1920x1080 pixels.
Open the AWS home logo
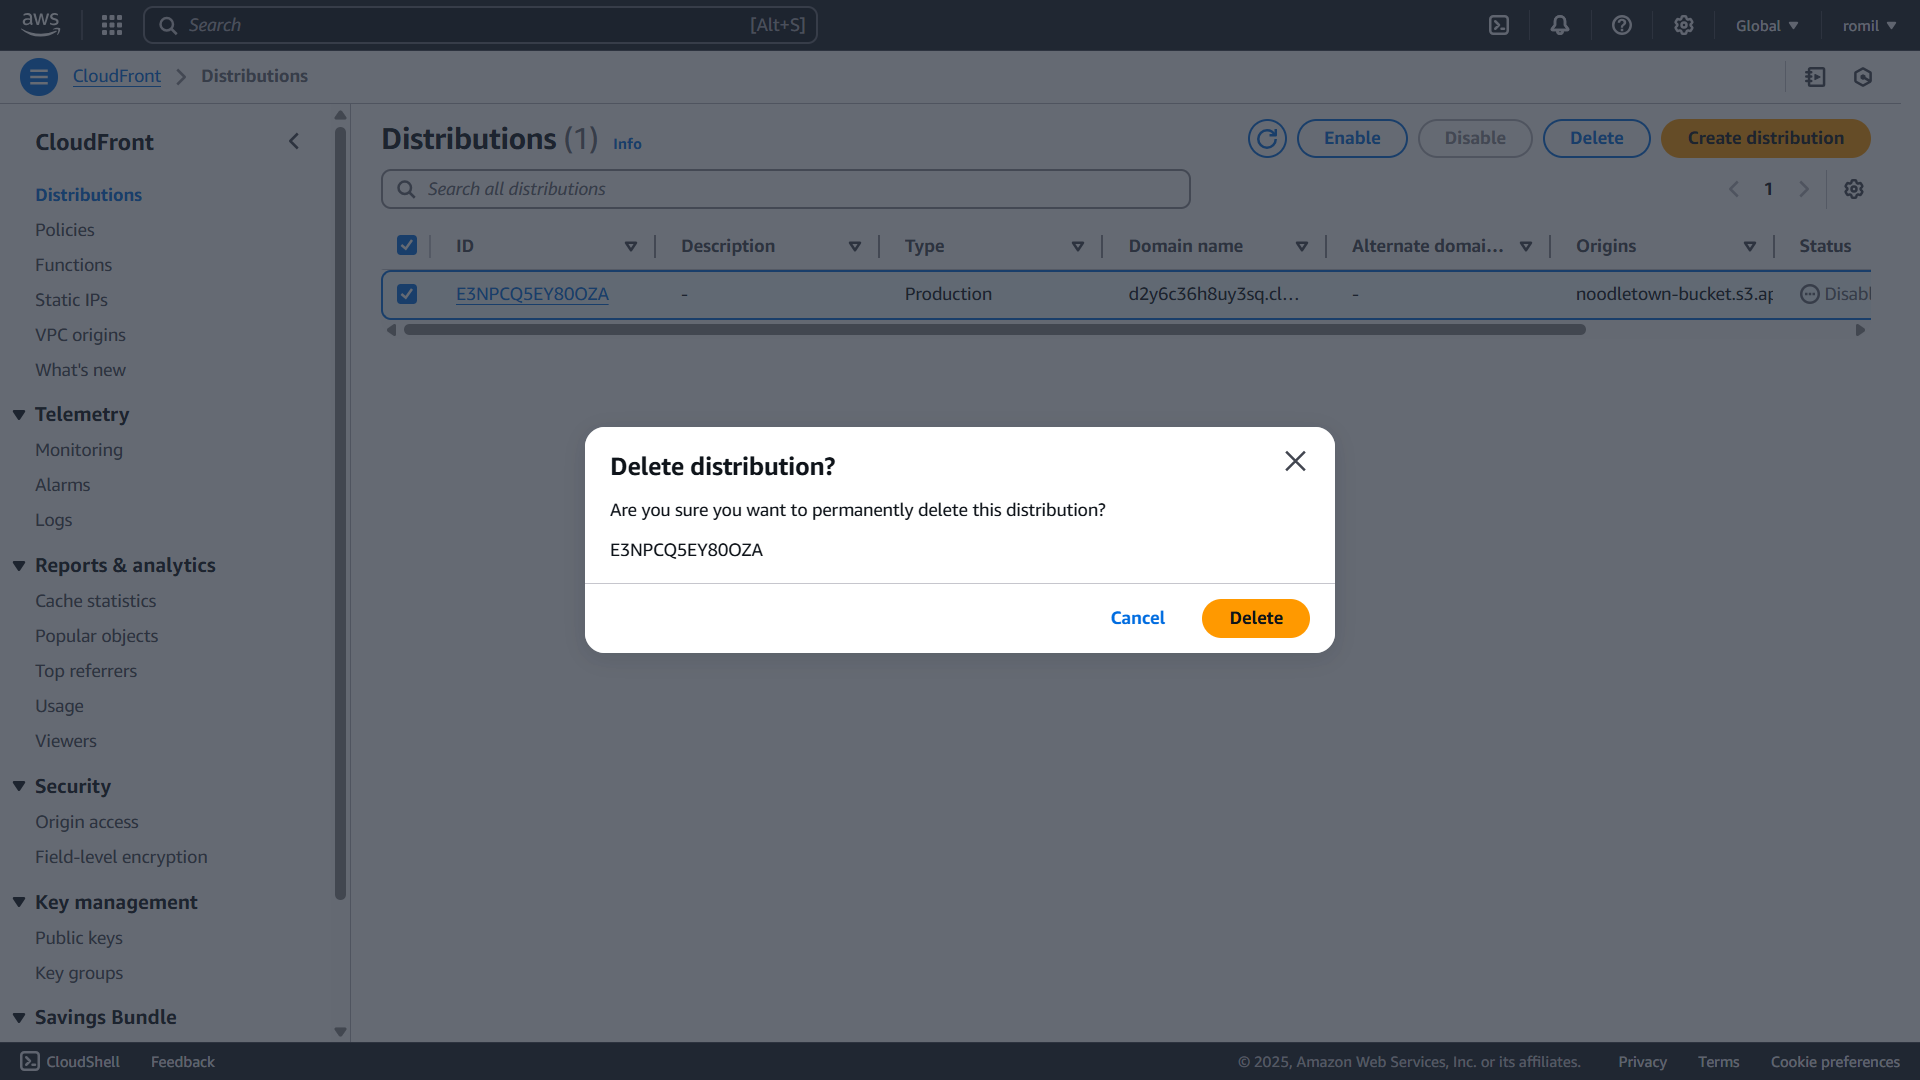click(x=41, y=25)
